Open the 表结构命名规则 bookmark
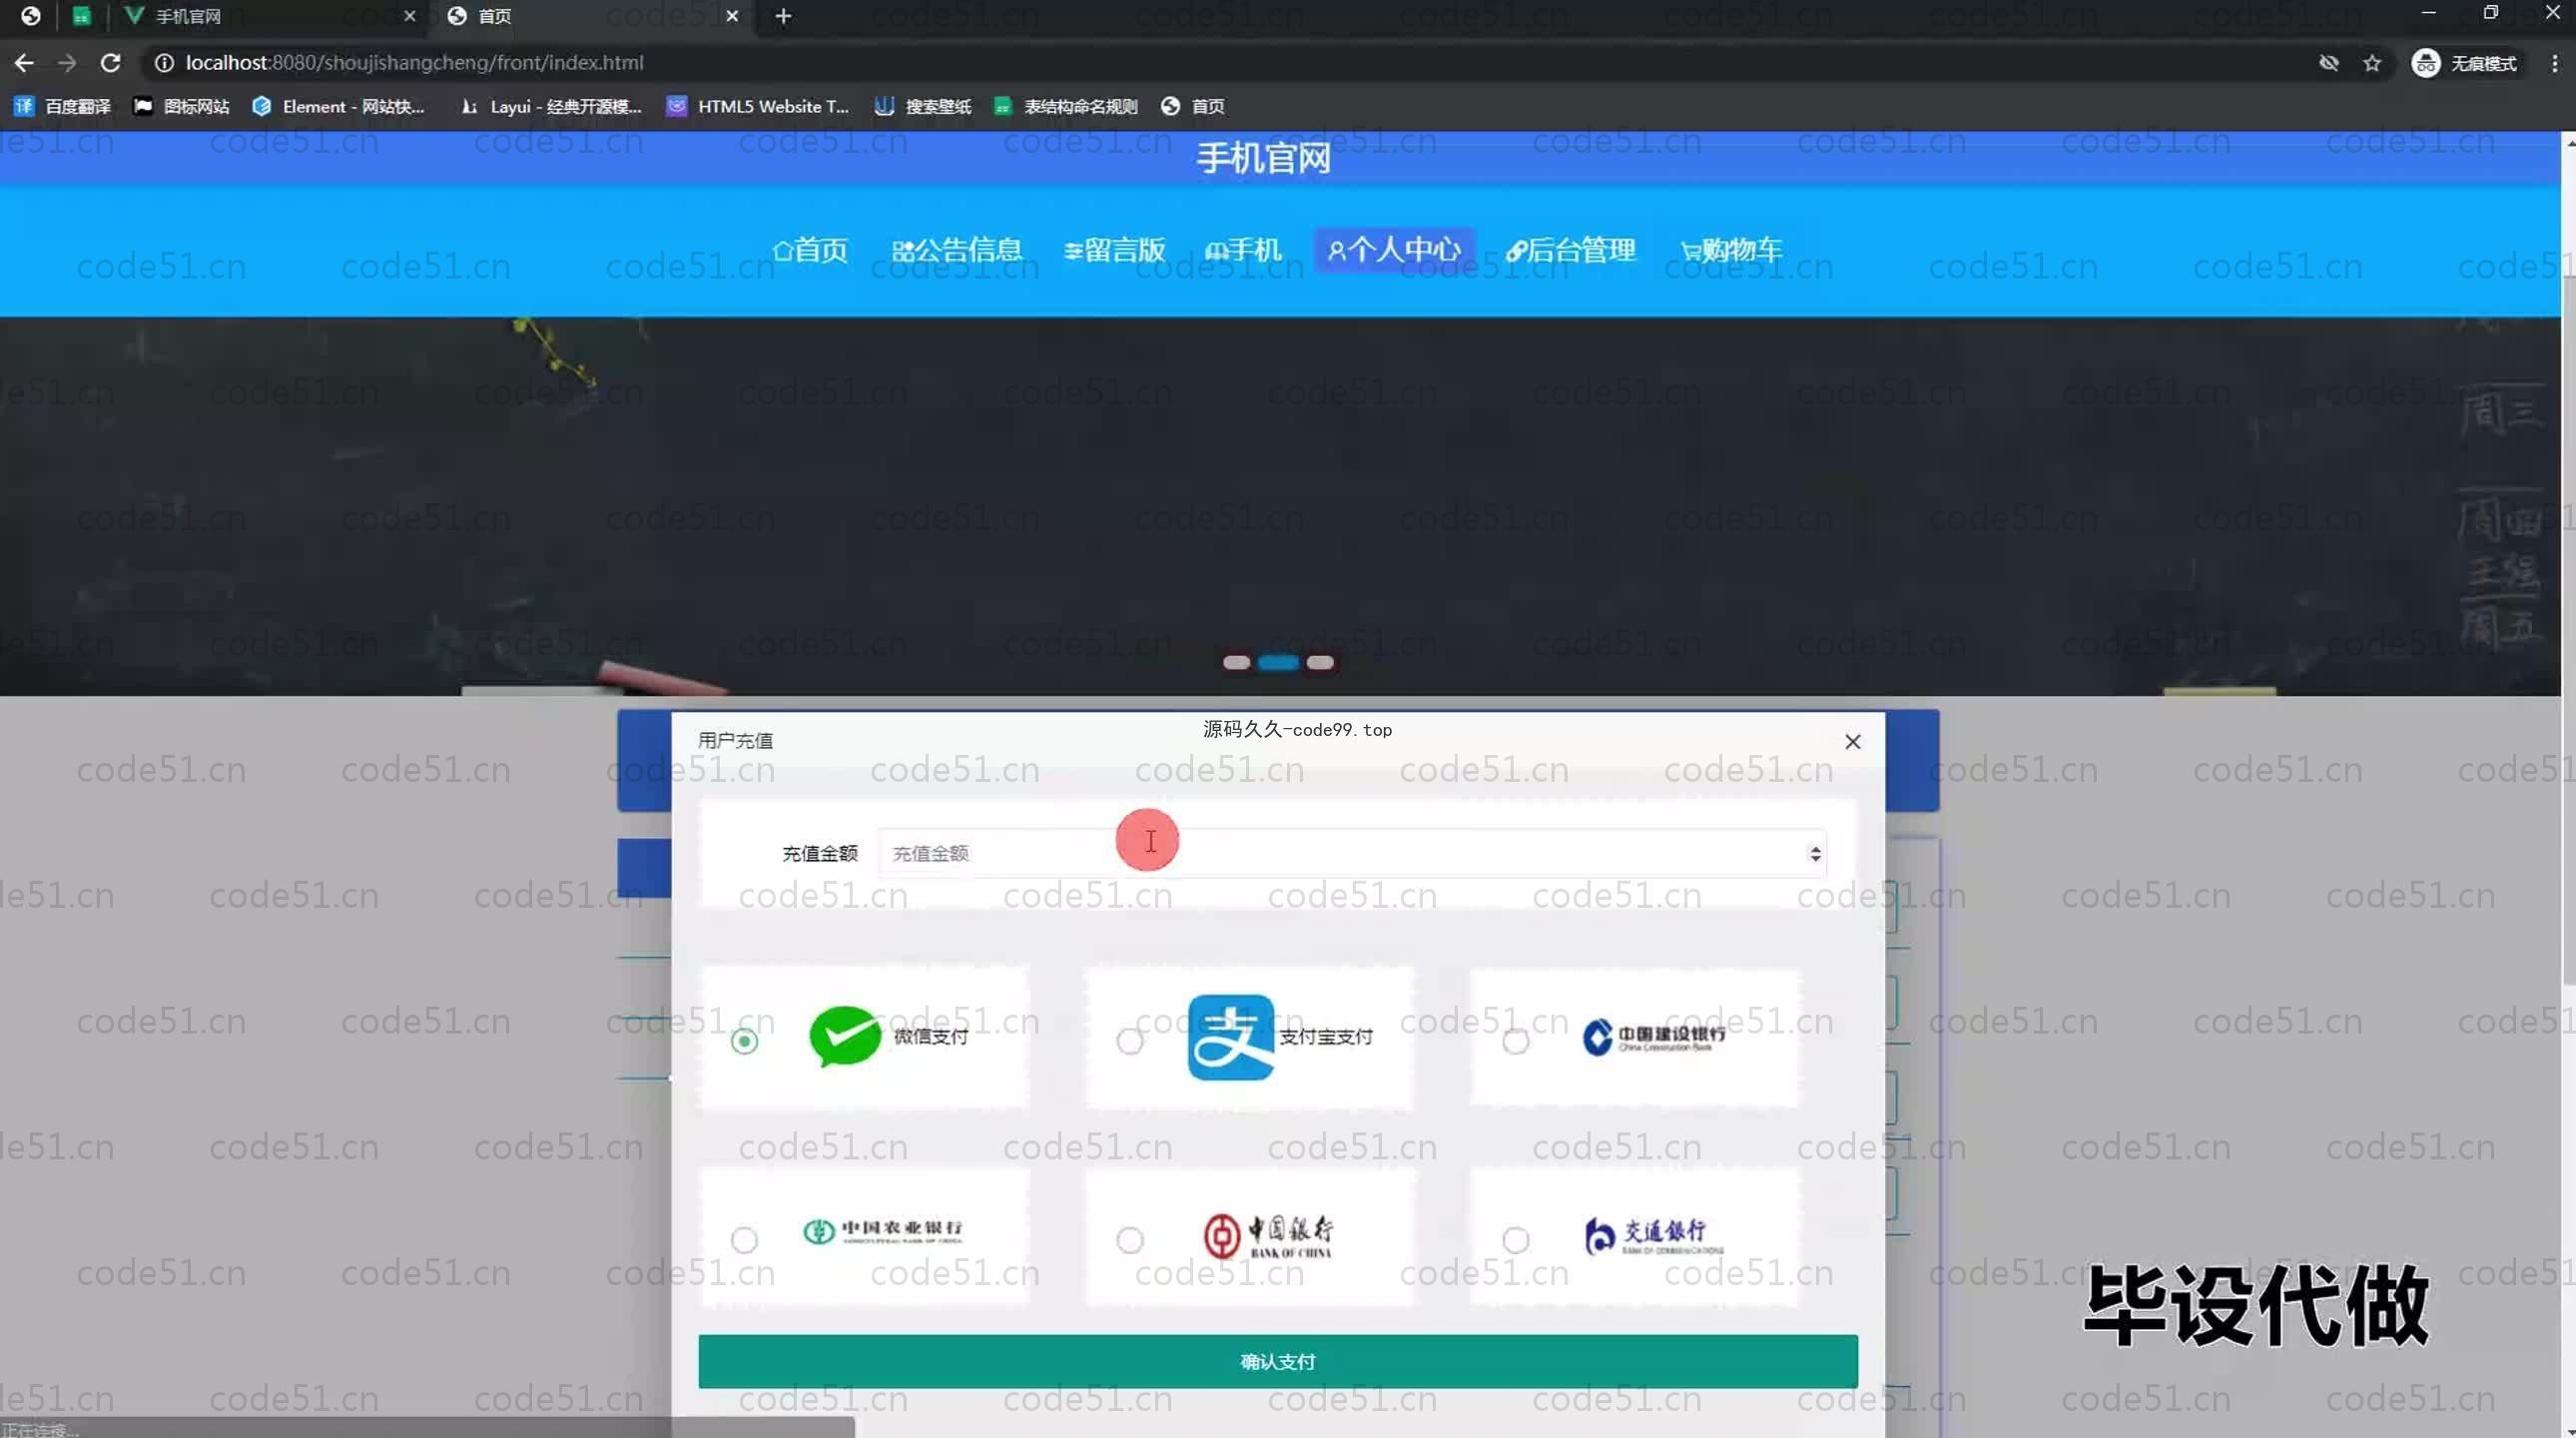Viewport: 2576px width, 1438px height. click(1066, 107)
